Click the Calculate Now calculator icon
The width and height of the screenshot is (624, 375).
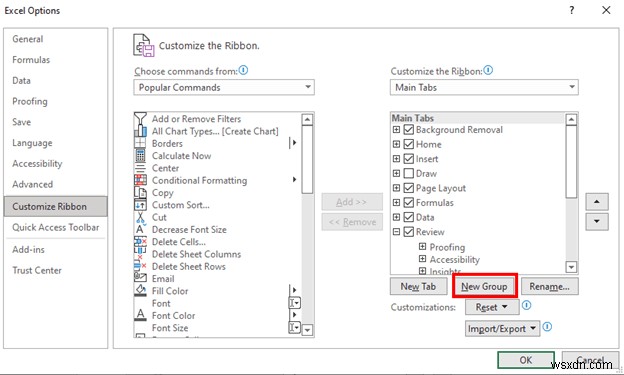(140, 156)
